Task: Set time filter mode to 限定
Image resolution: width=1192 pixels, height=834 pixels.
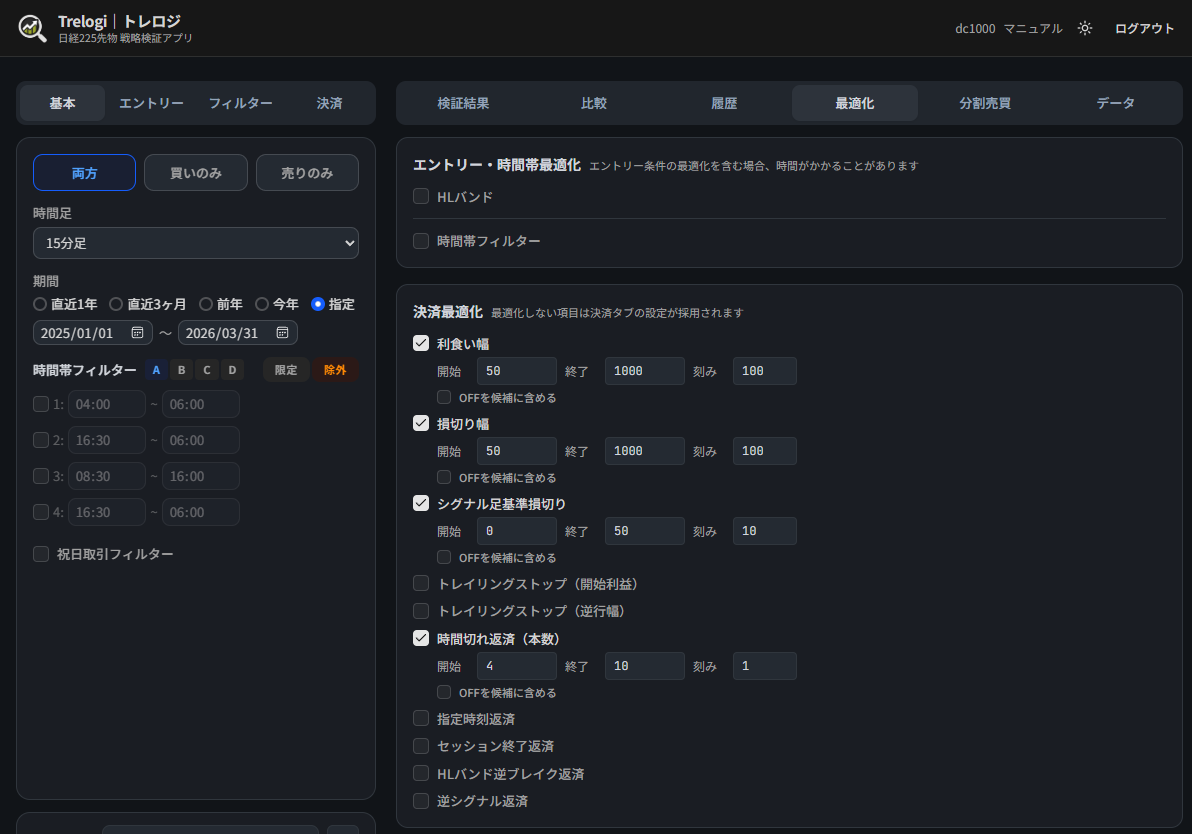Action: [286, 370]
